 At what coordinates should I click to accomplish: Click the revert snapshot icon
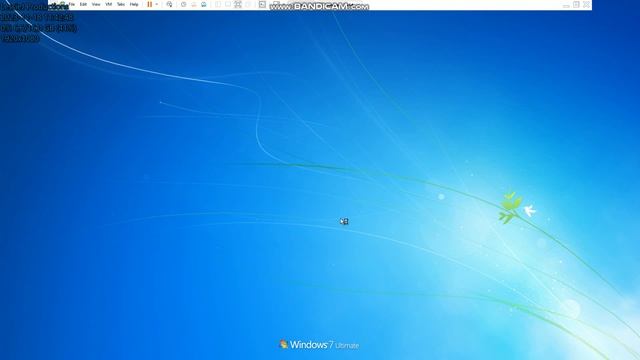[x=194, y=4]
